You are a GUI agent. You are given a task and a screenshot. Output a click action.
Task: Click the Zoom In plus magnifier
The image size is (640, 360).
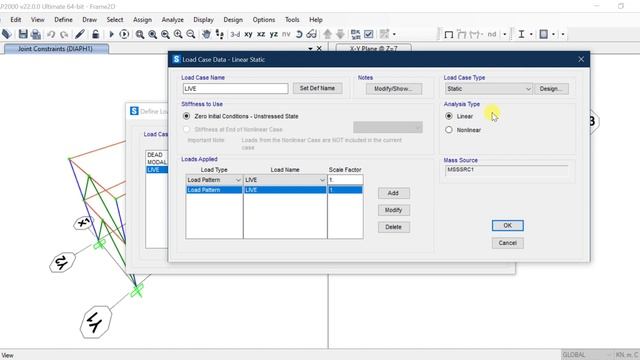point(178,34)
